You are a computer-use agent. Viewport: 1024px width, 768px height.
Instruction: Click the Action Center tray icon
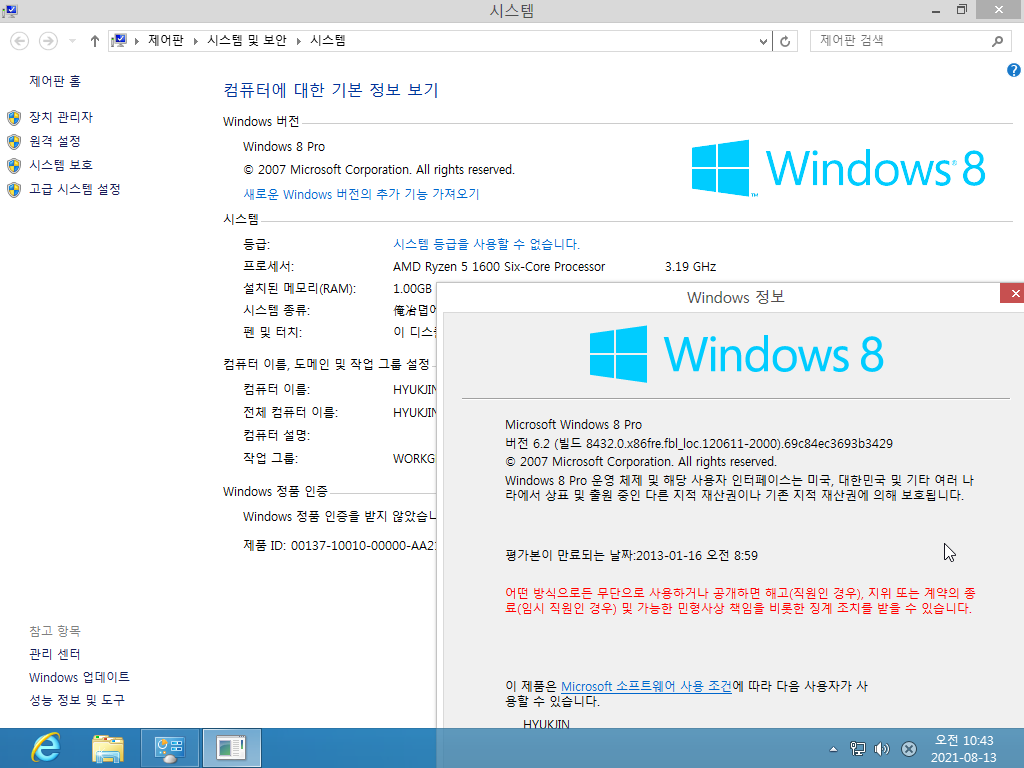[x=908, y=749]
